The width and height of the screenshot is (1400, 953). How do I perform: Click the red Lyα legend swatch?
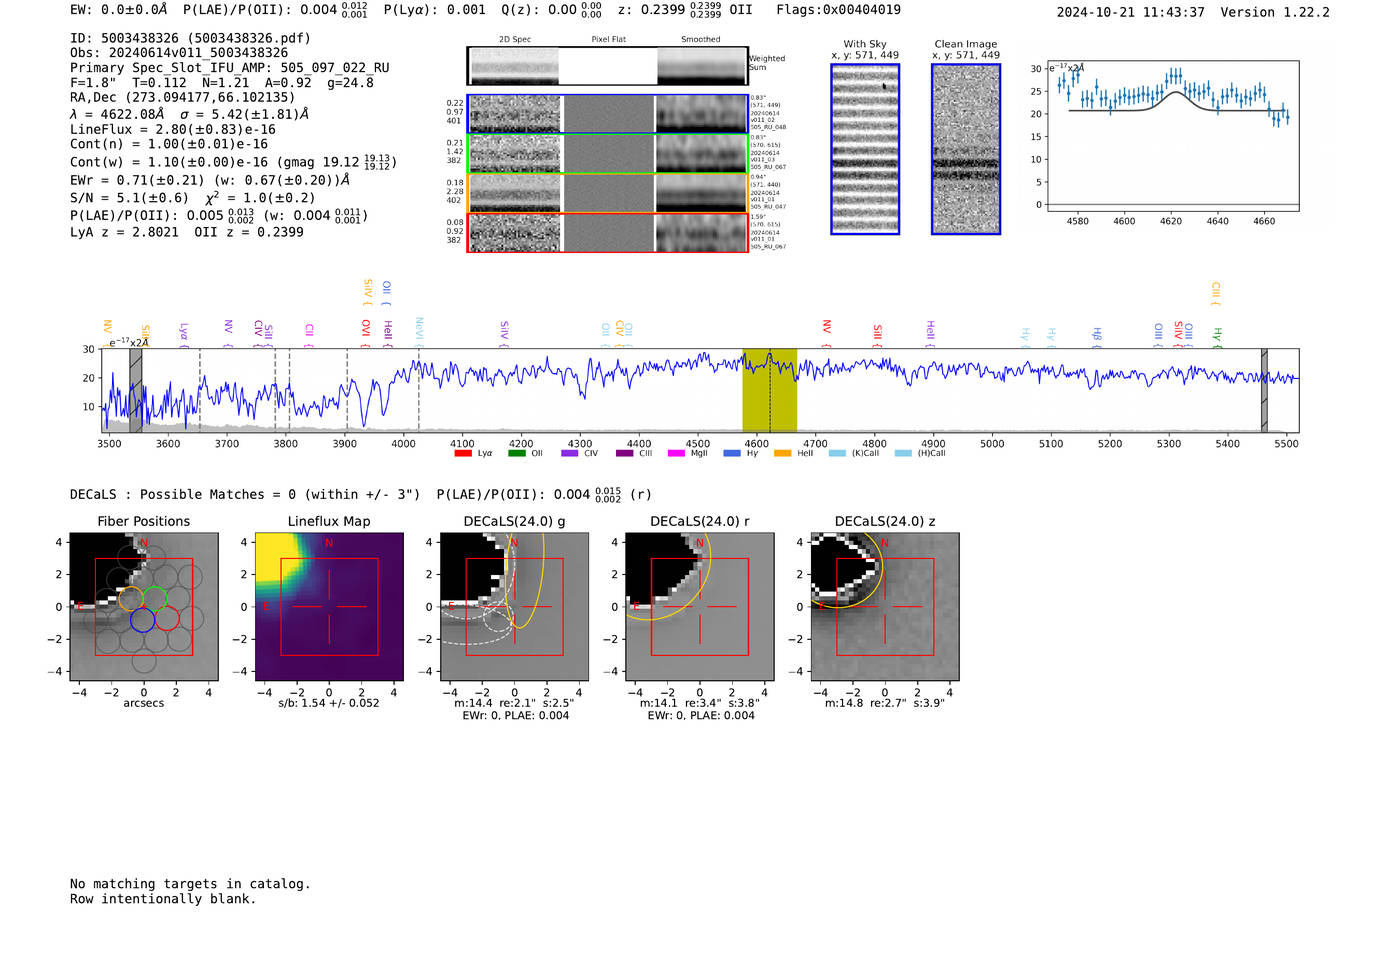(x=462, y=453)
